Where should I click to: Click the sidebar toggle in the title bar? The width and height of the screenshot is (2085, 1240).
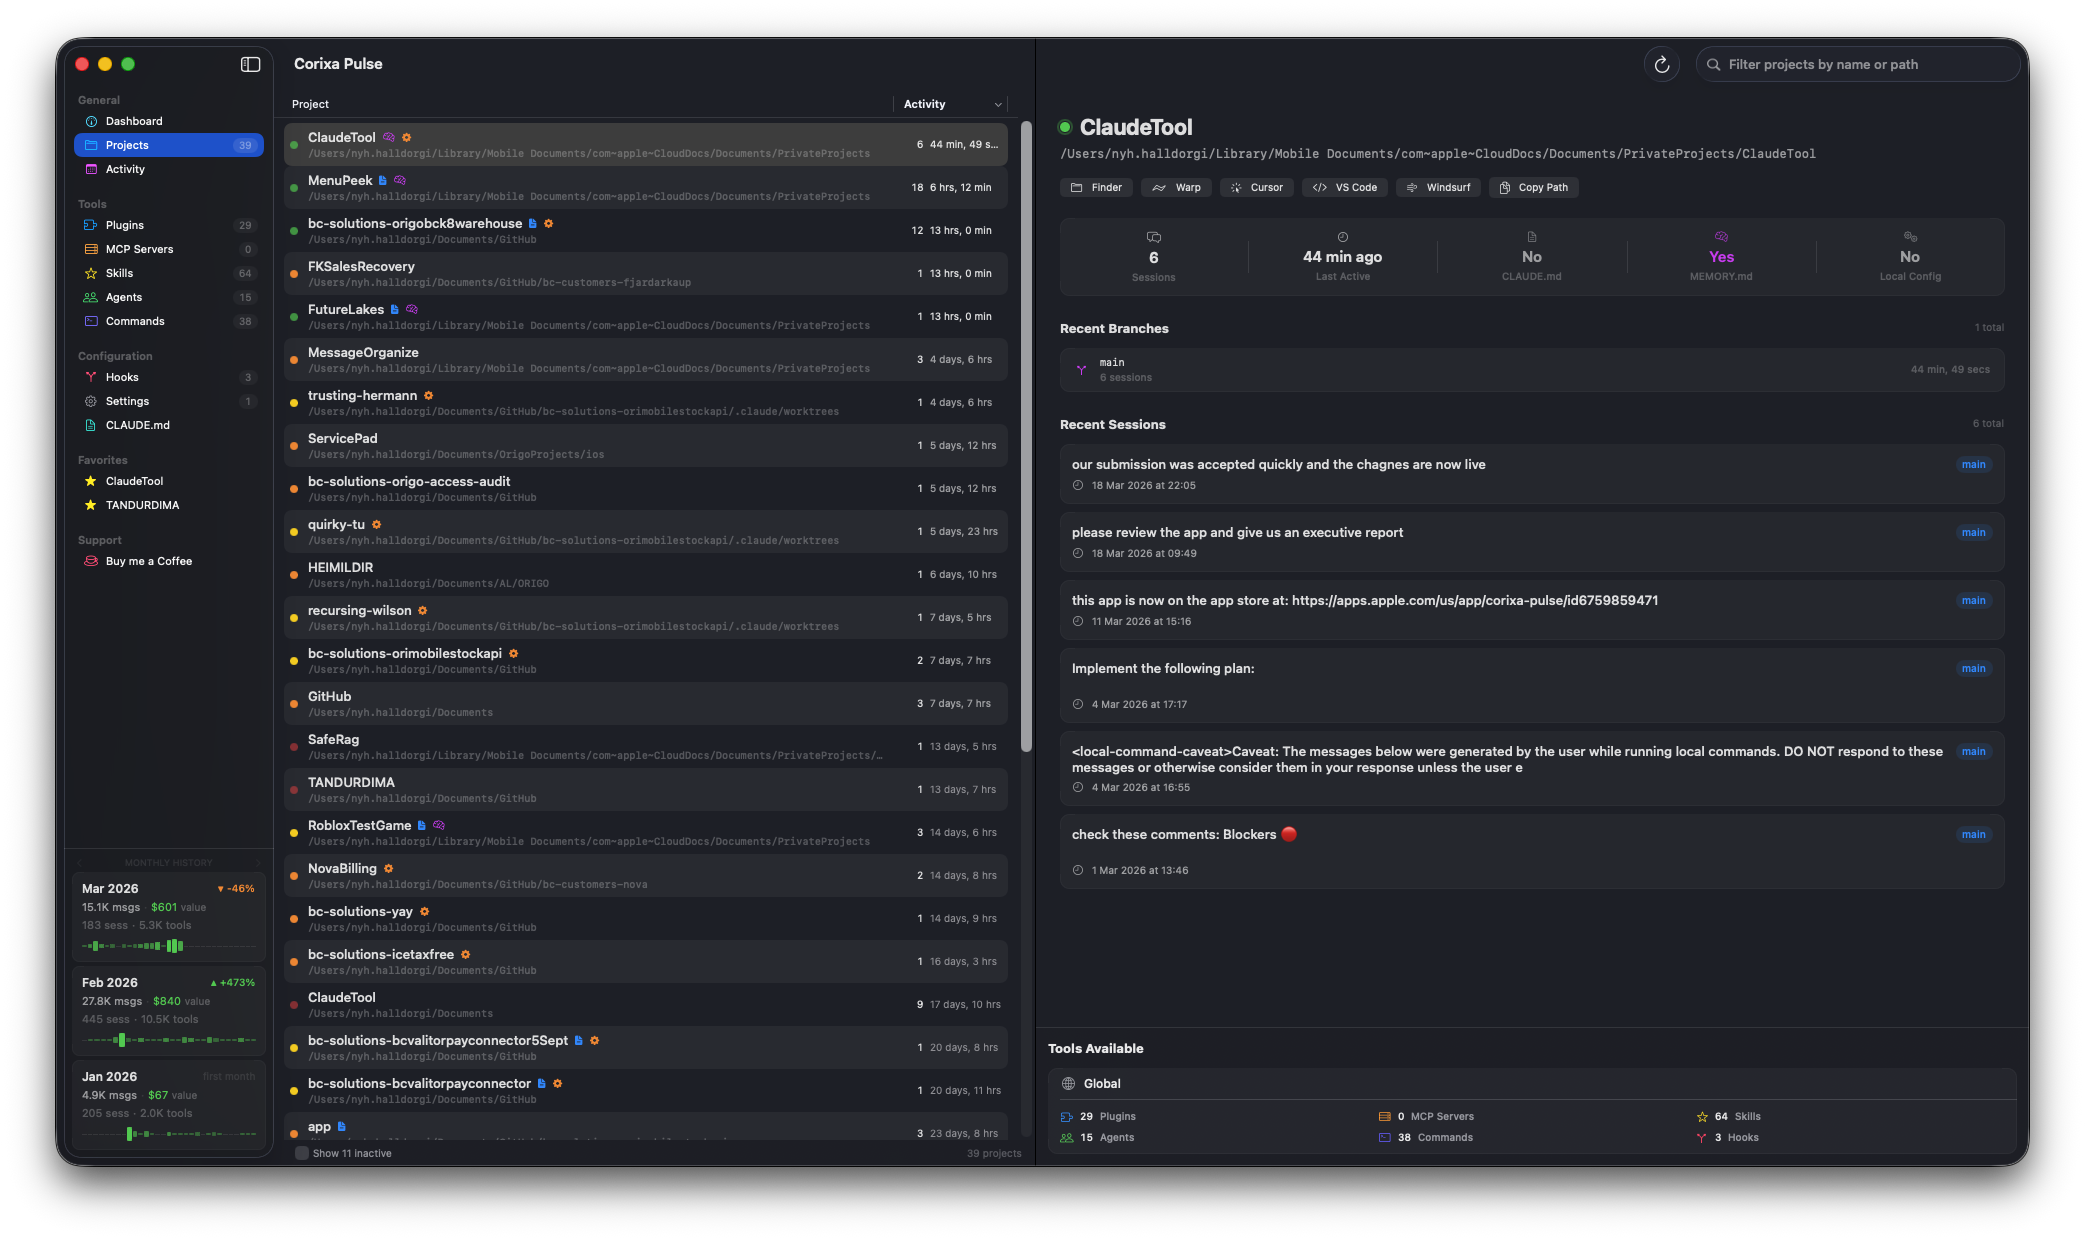[x=249, y=64]
